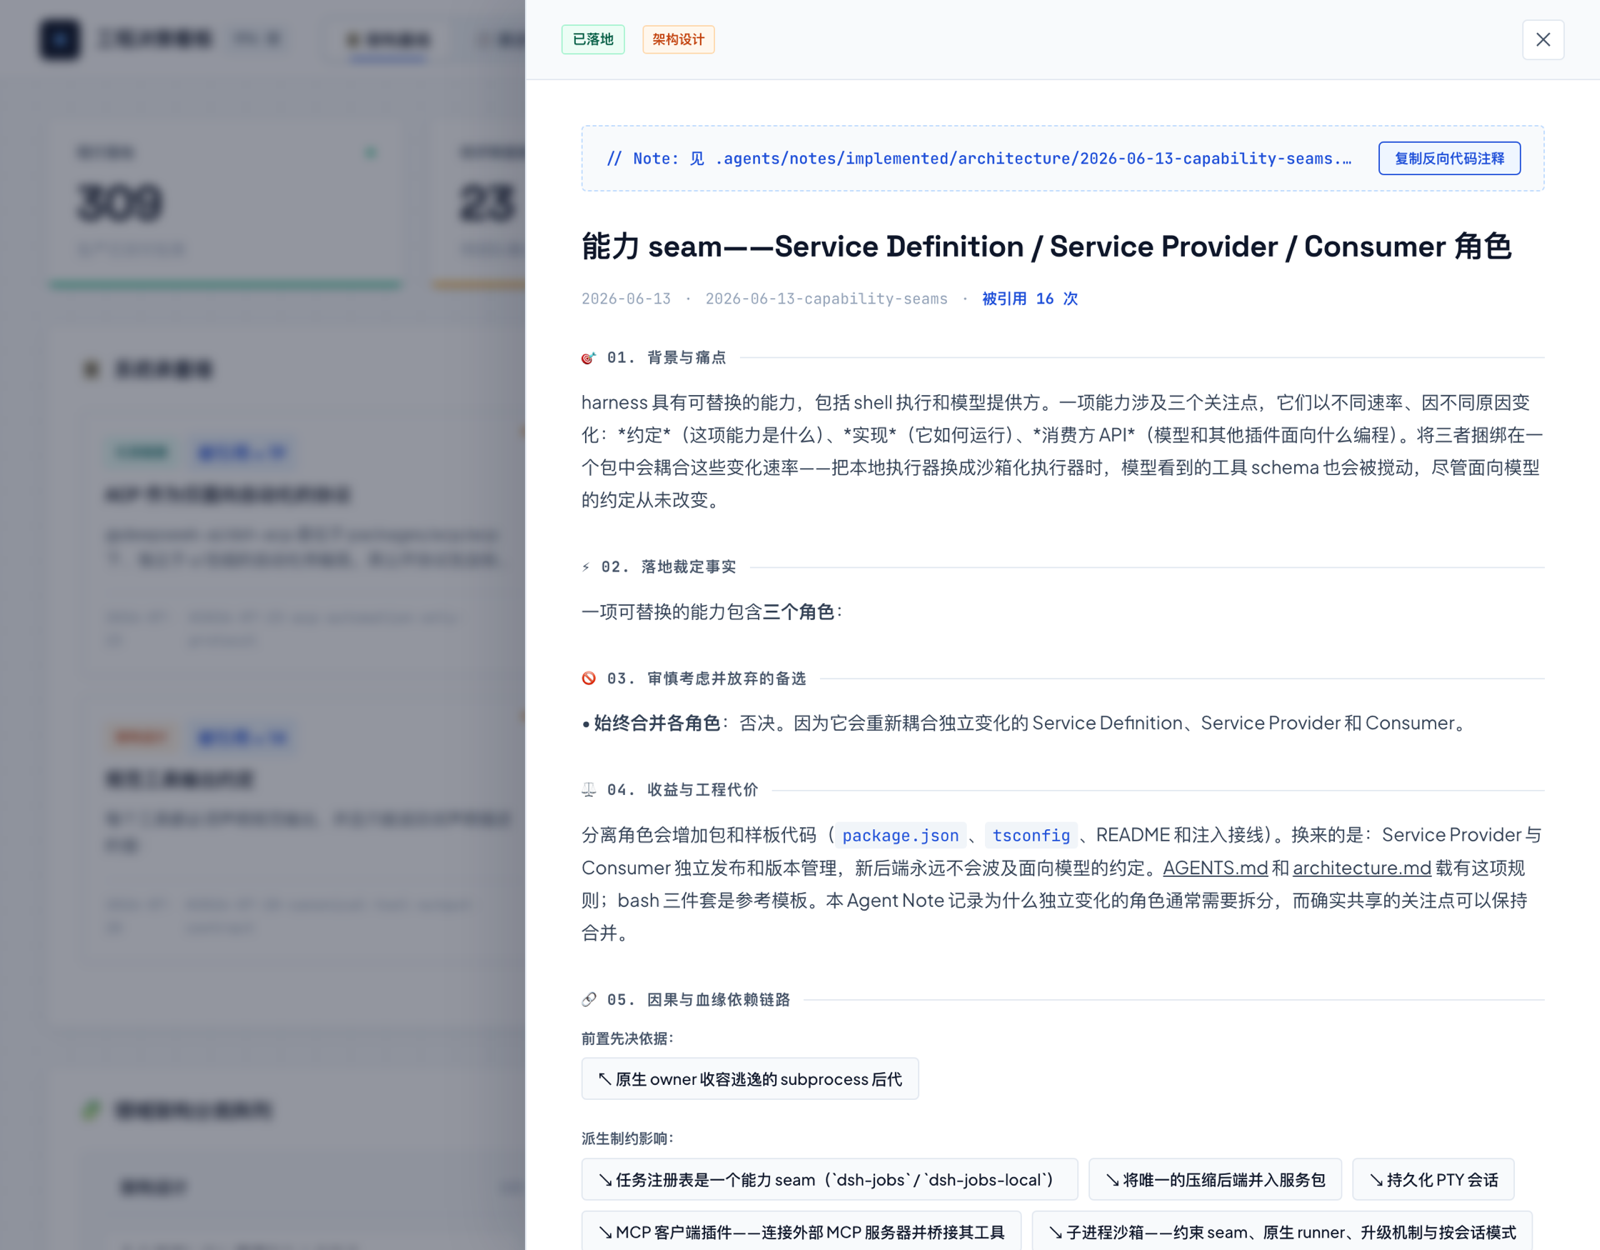Click the link chain icon beside 05. 因果与血缘依赖链路

point(589,1000)
